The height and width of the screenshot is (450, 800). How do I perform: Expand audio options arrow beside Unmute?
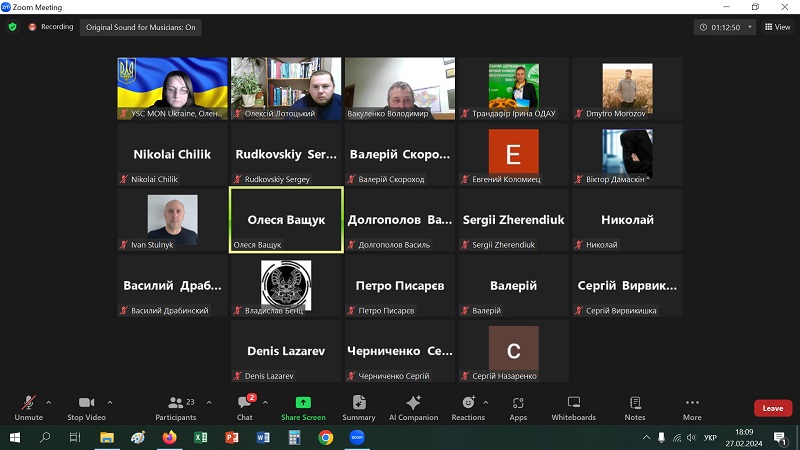[49, 402]
